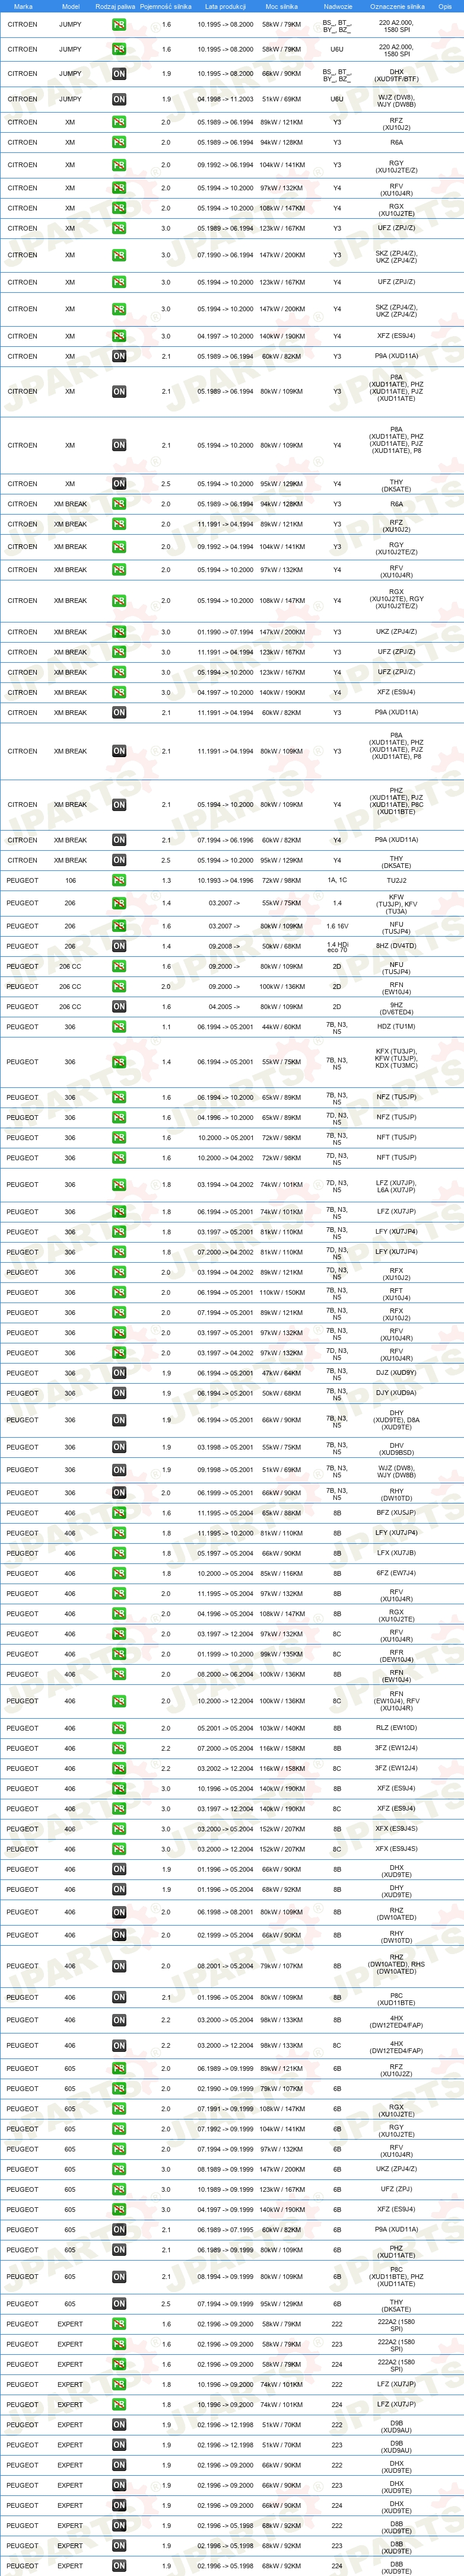Click the Model column header
Viewport: 464px width, 2576px height.
(x=70, y=6)
